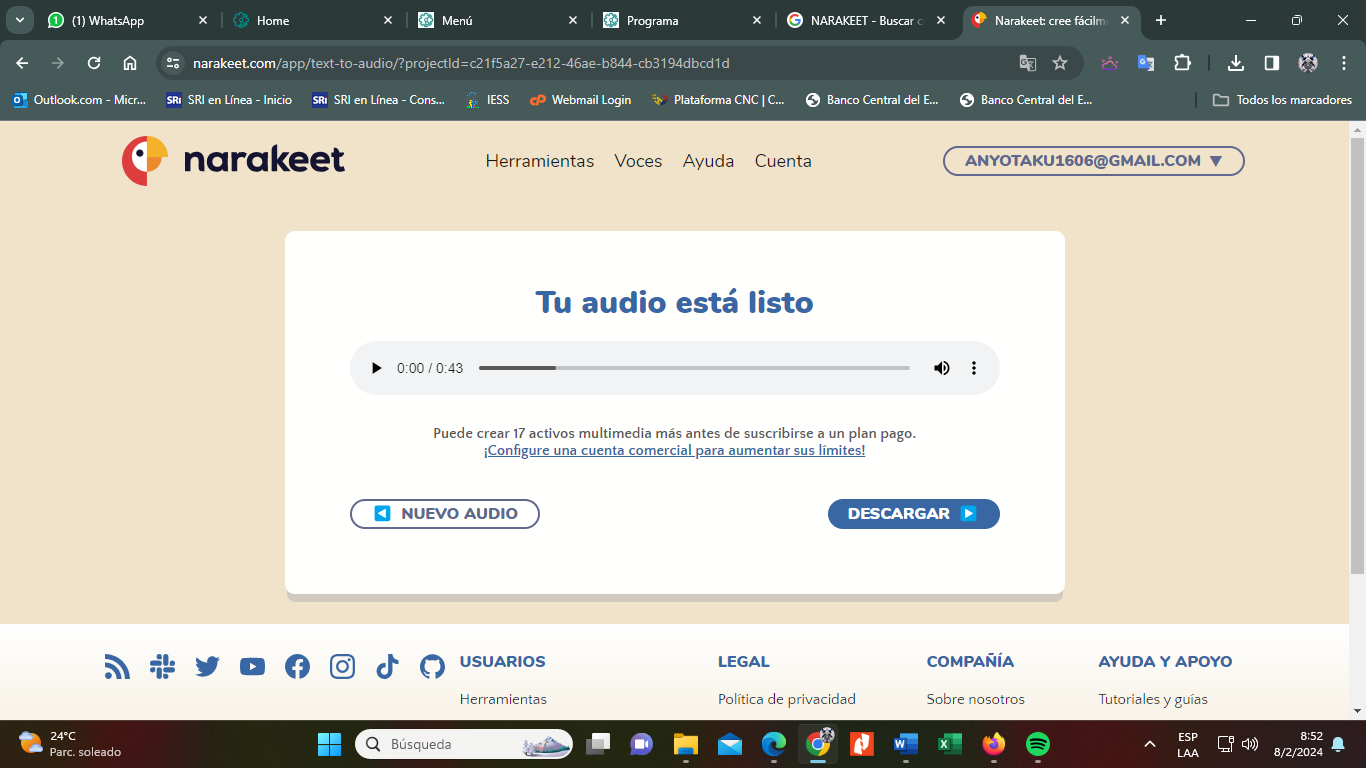Open the Herramientas navigation menu

pos(539,161)
